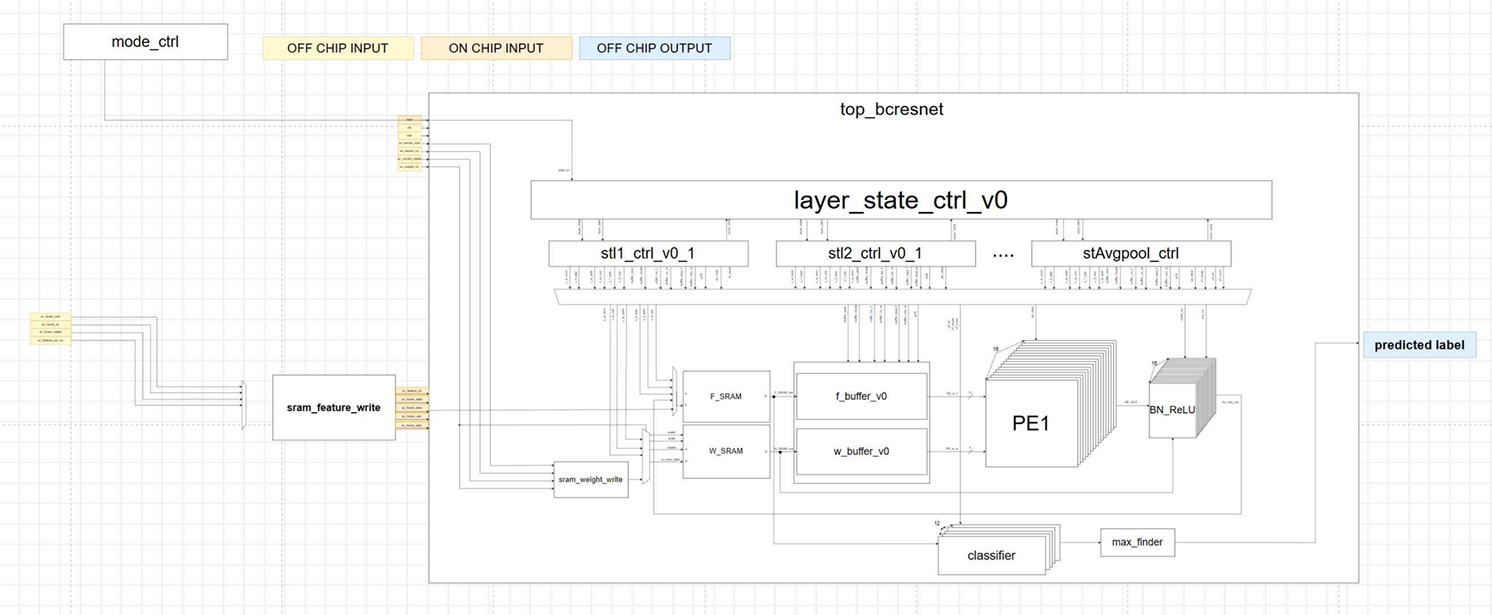Select the OFF CHIP OUTPUT legend box
Image resolution: width=1492 pixels, height=615 pixels.
coord(654,48)
